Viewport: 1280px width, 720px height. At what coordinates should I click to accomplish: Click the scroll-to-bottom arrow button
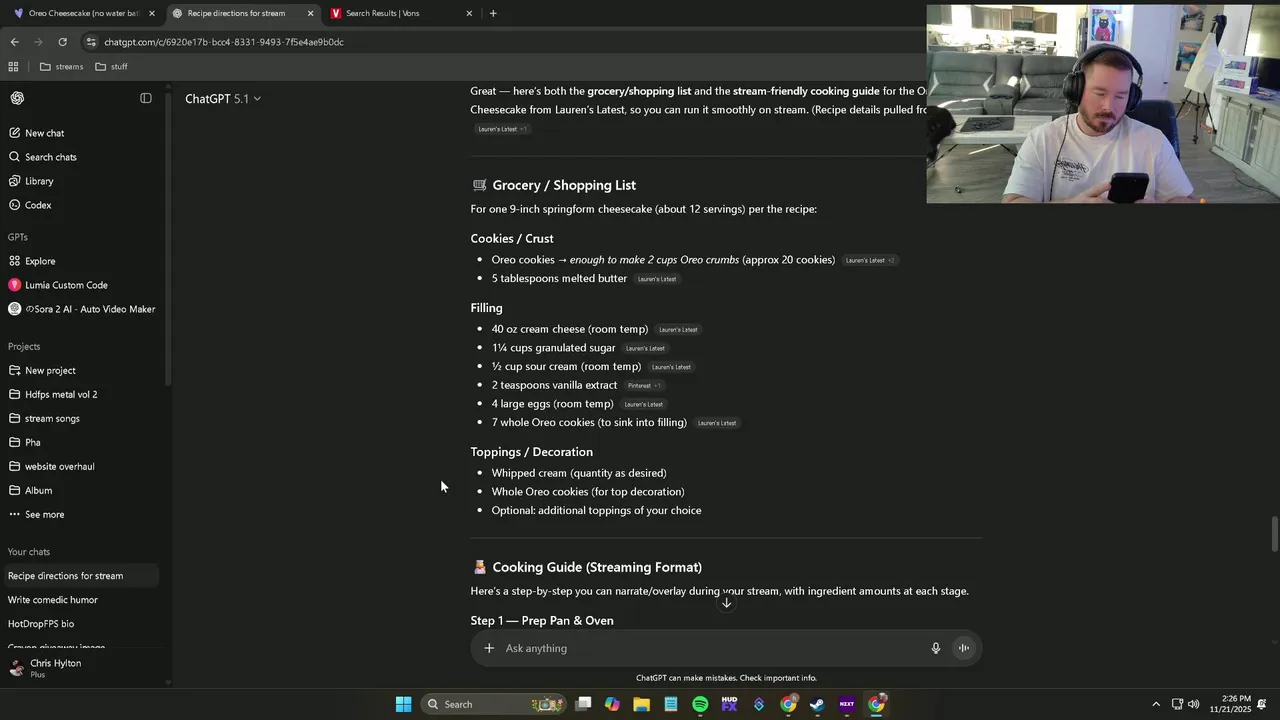pyautogui.click(x=727, y=602)
